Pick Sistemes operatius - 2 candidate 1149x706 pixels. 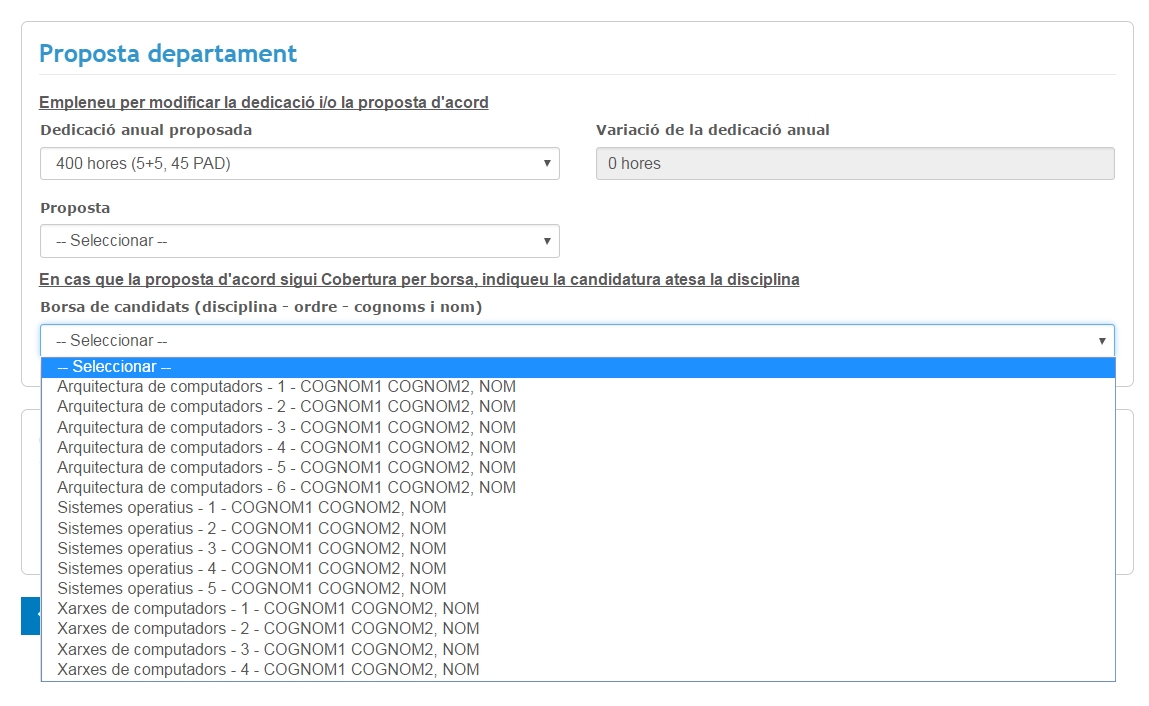252,528
